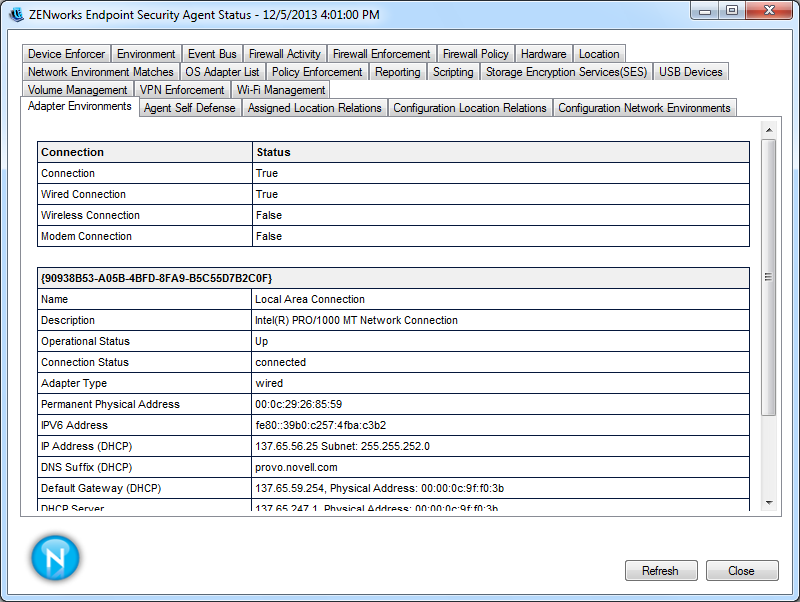Close window using title bar X
The height and width of the screenshot is (602, 800).
[x=769, y=11]
